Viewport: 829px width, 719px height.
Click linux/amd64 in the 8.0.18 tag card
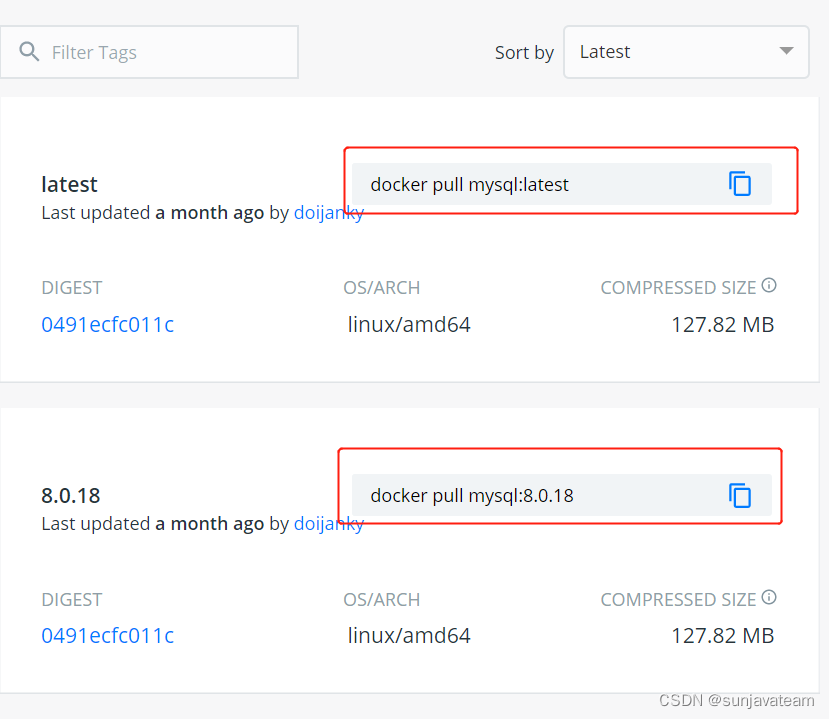[x=409, y=635]
